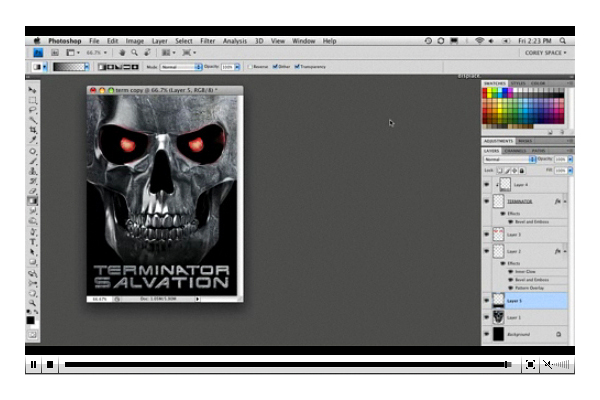Select the Move tool
The image size is (600, 400).
(33, 90)
